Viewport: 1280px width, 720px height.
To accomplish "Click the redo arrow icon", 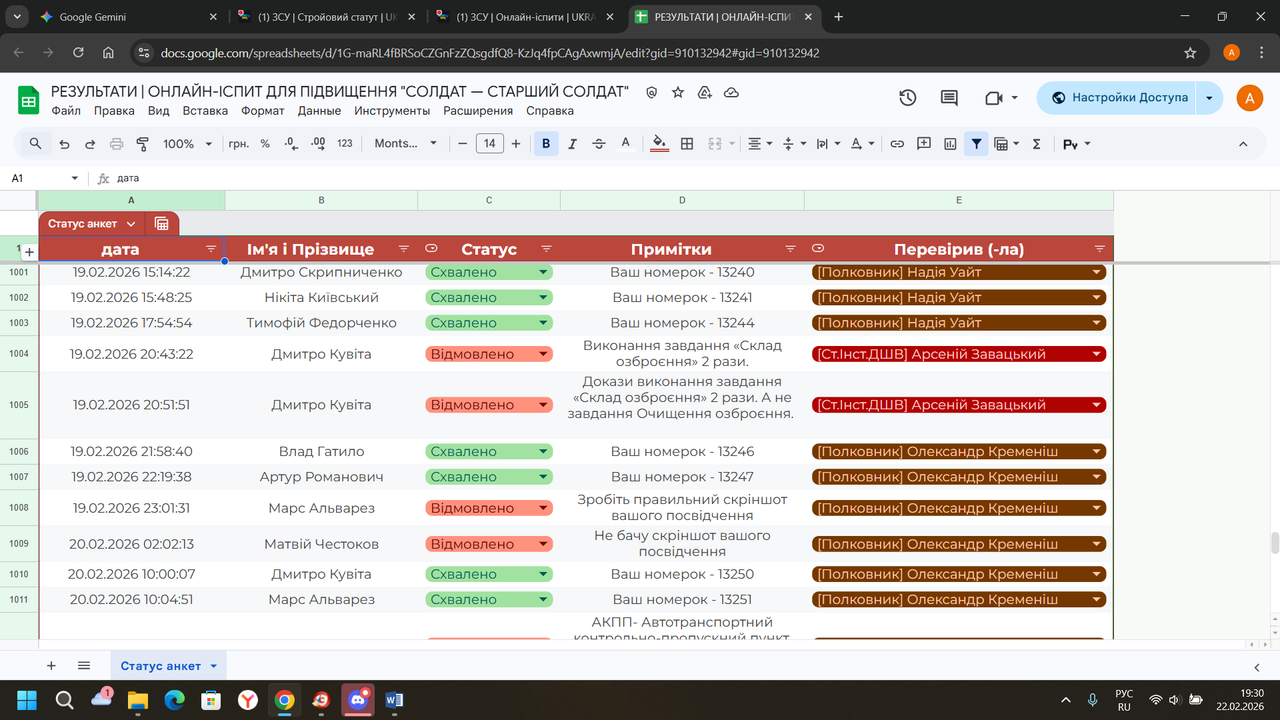I will click(90, 144).
